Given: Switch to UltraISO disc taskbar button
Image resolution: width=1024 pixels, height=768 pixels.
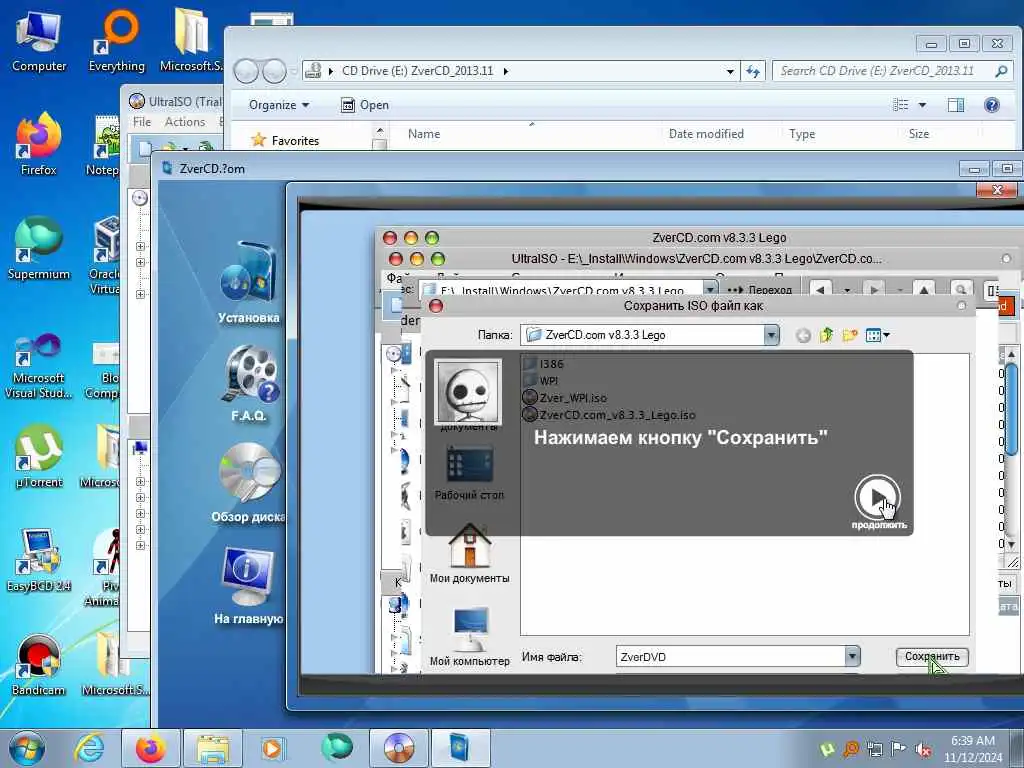Looking at the screenshot, I should click(398, 748).
